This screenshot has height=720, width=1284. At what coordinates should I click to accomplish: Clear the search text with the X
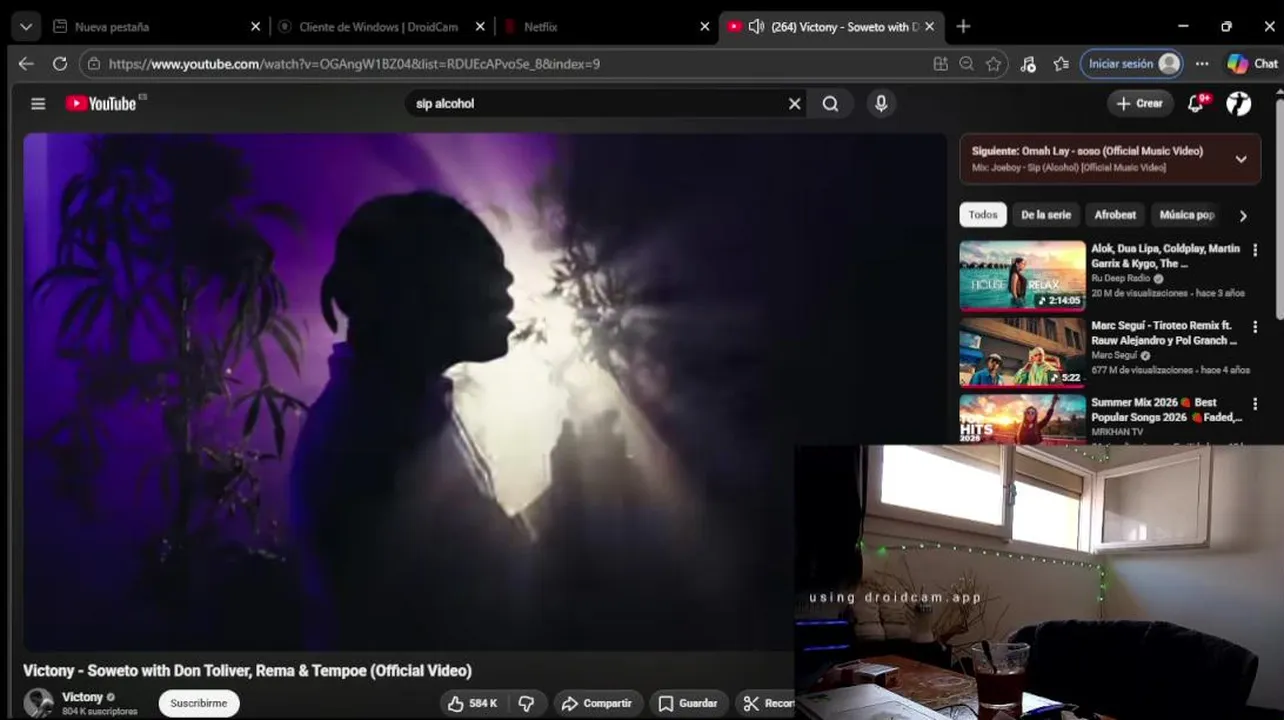click(x=794, y=103)
